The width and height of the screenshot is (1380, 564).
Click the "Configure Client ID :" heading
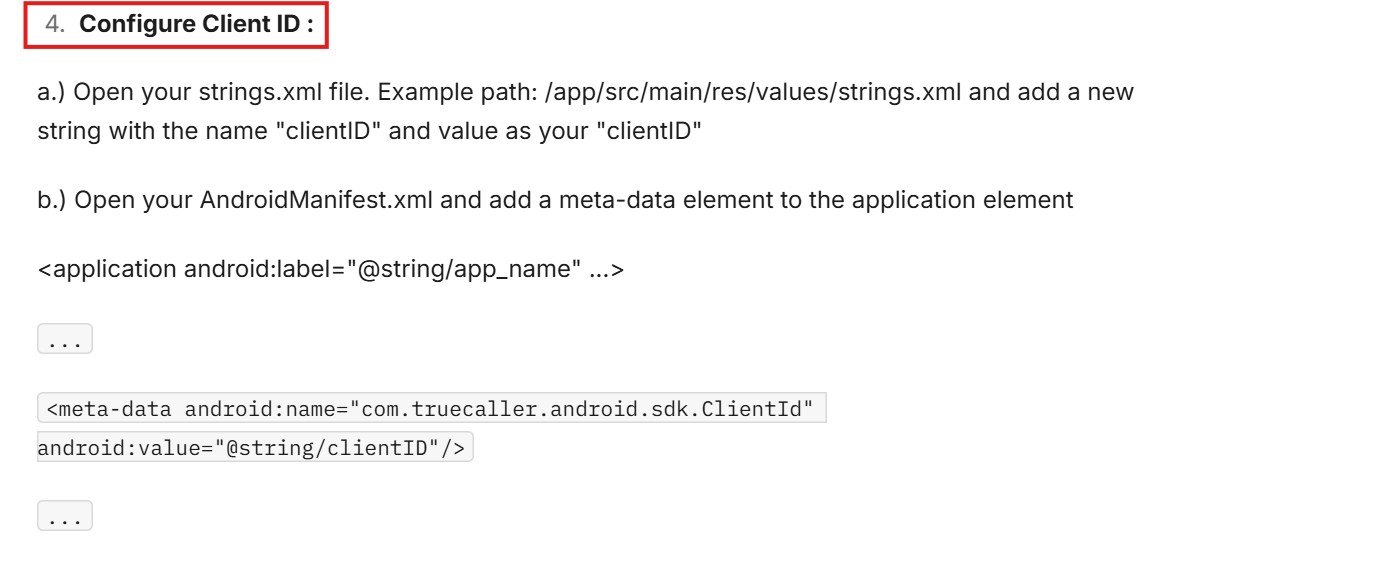pos(196,25)
